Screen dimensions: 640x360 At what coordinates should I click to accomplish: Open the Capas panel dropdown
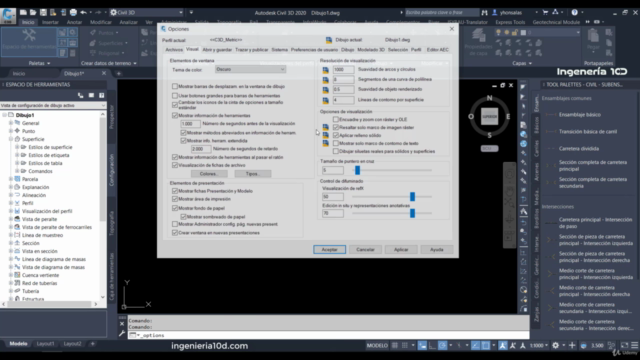pos(522,63)
